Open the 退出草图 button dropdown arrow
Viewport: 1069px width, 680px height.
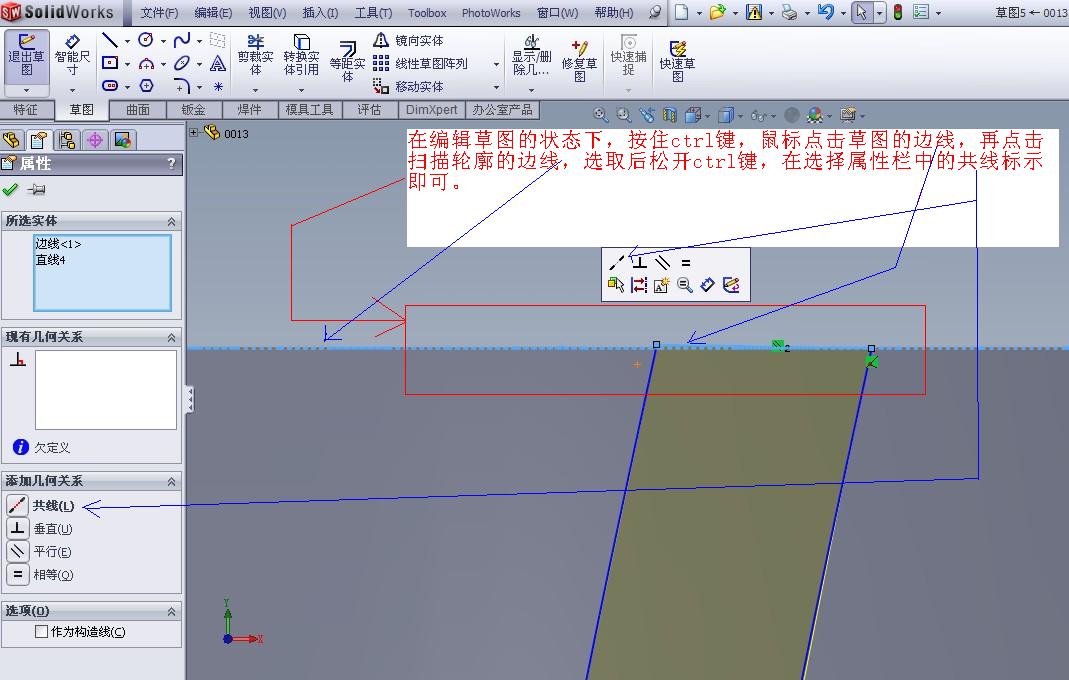[26, 90]
